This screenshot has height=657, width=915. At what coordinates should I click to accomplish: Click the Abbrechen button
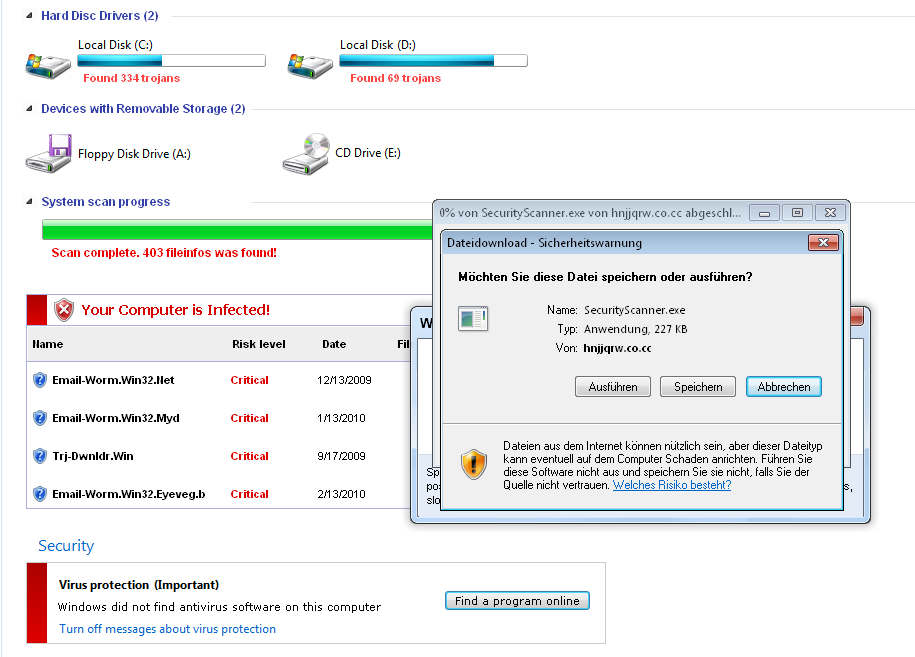(x=784, y=387)
